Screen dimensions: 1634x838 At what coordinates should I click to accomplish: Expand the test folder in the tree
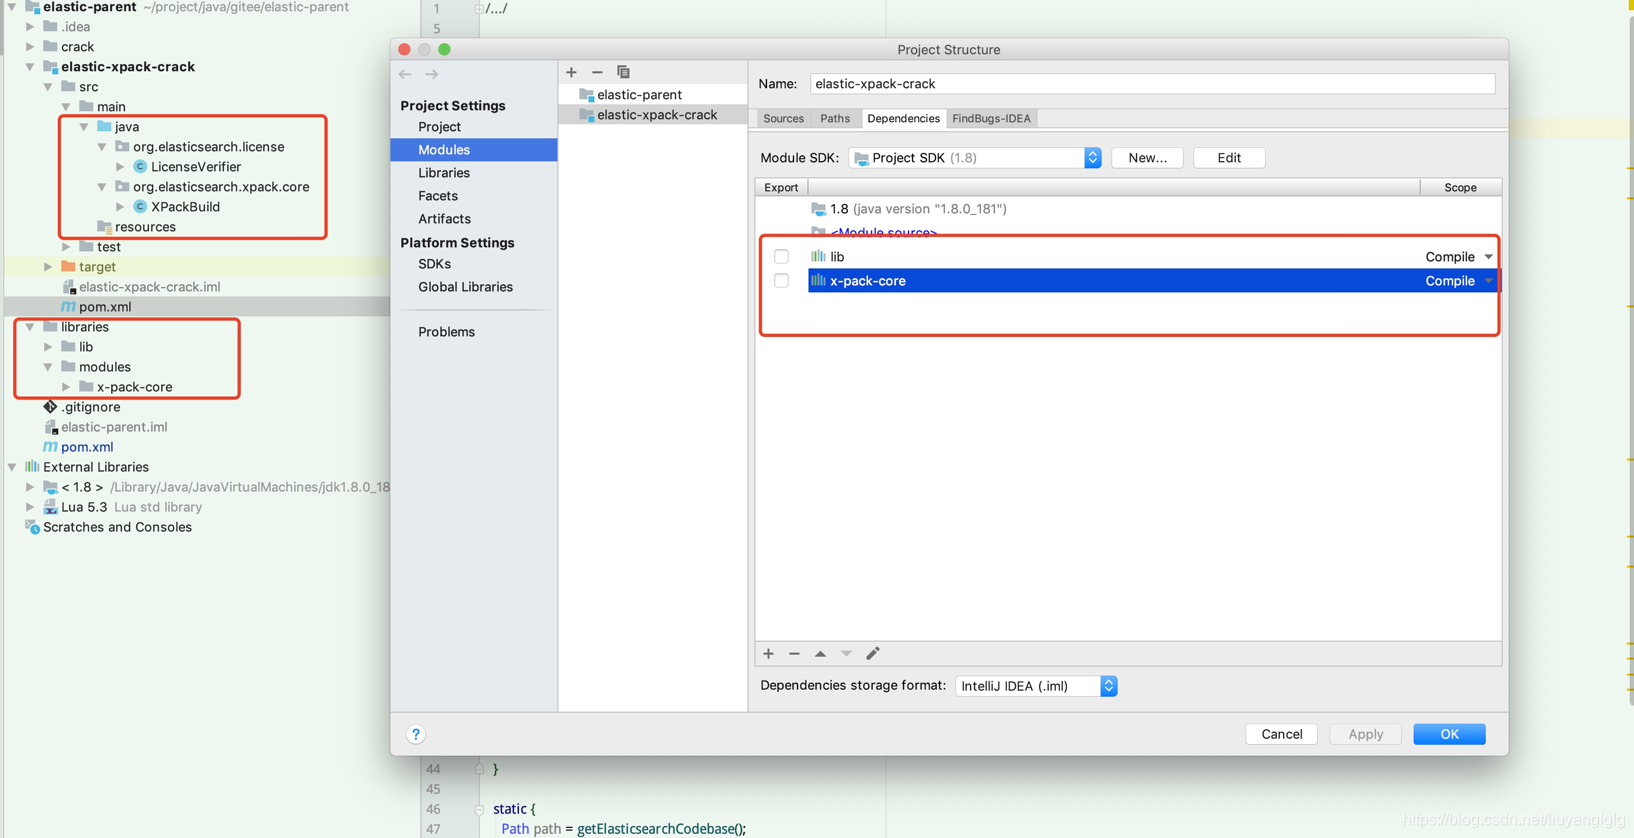point(66,247)
